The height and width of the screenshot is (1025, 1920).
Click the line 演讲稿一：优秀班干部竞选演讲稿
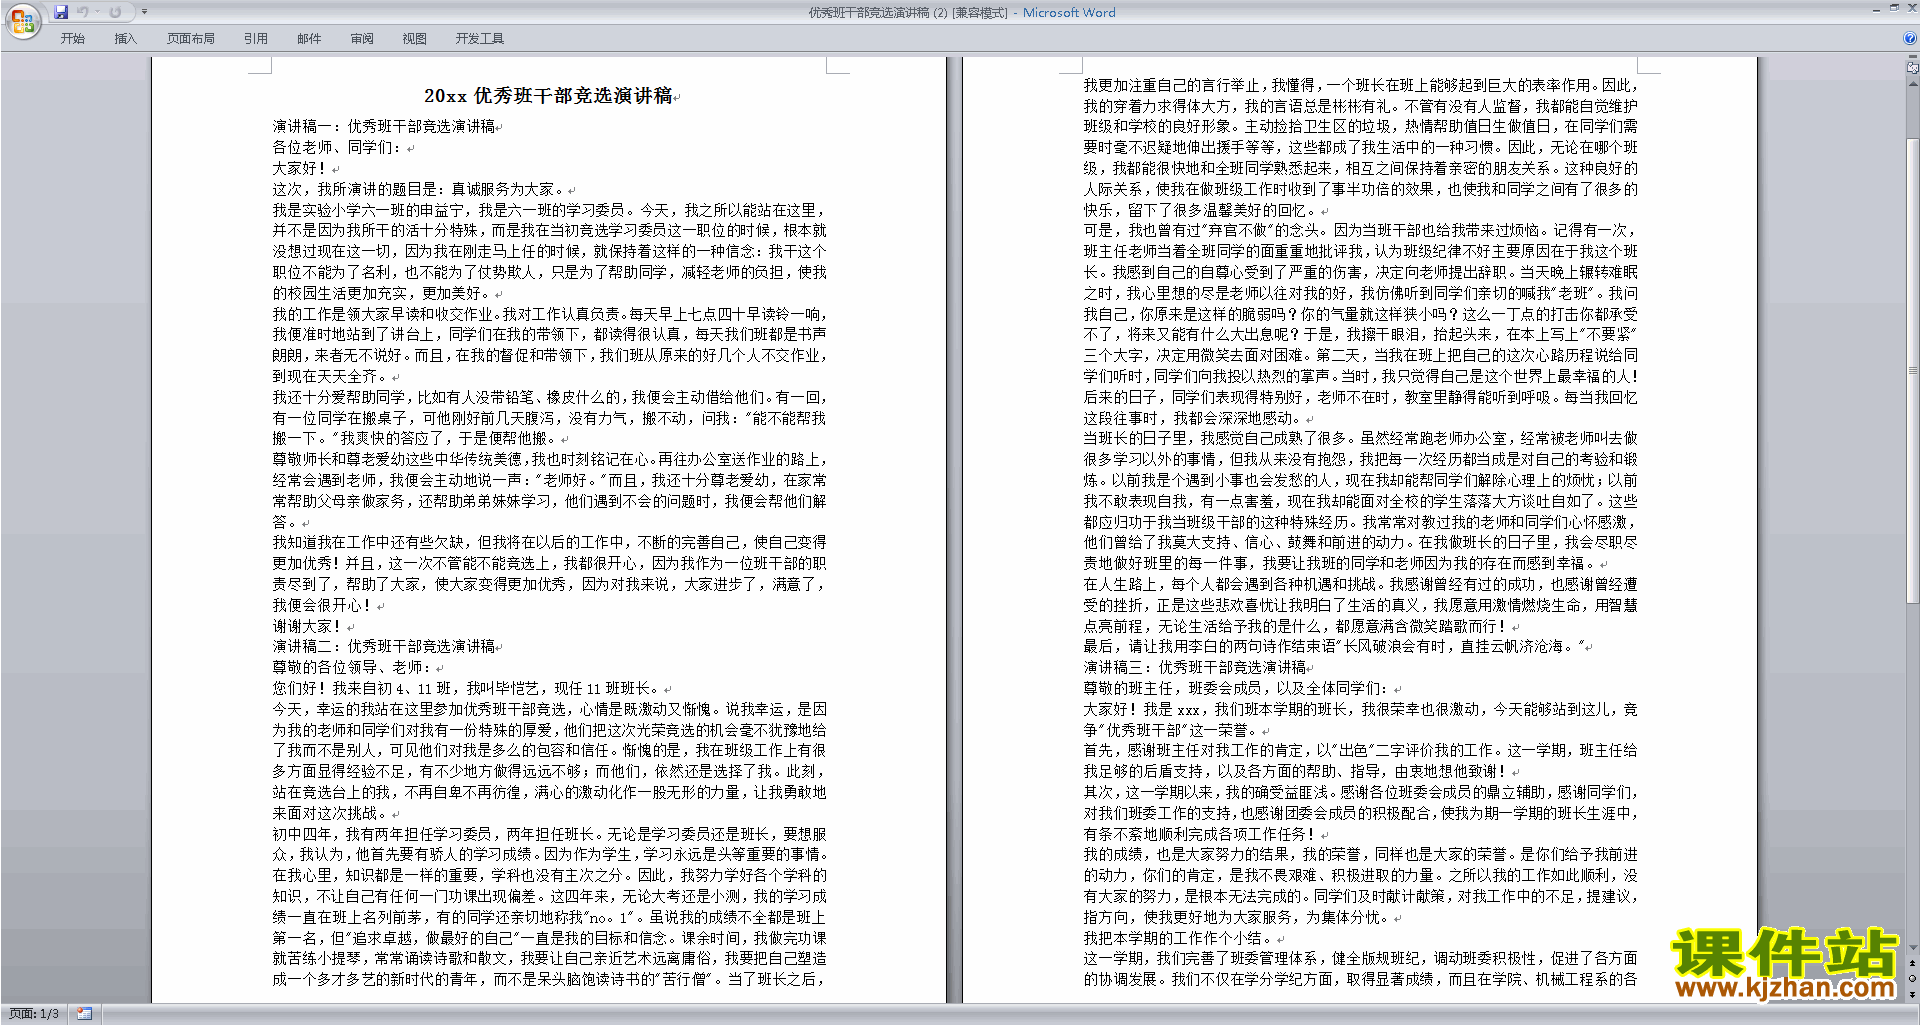click(384, 127)
